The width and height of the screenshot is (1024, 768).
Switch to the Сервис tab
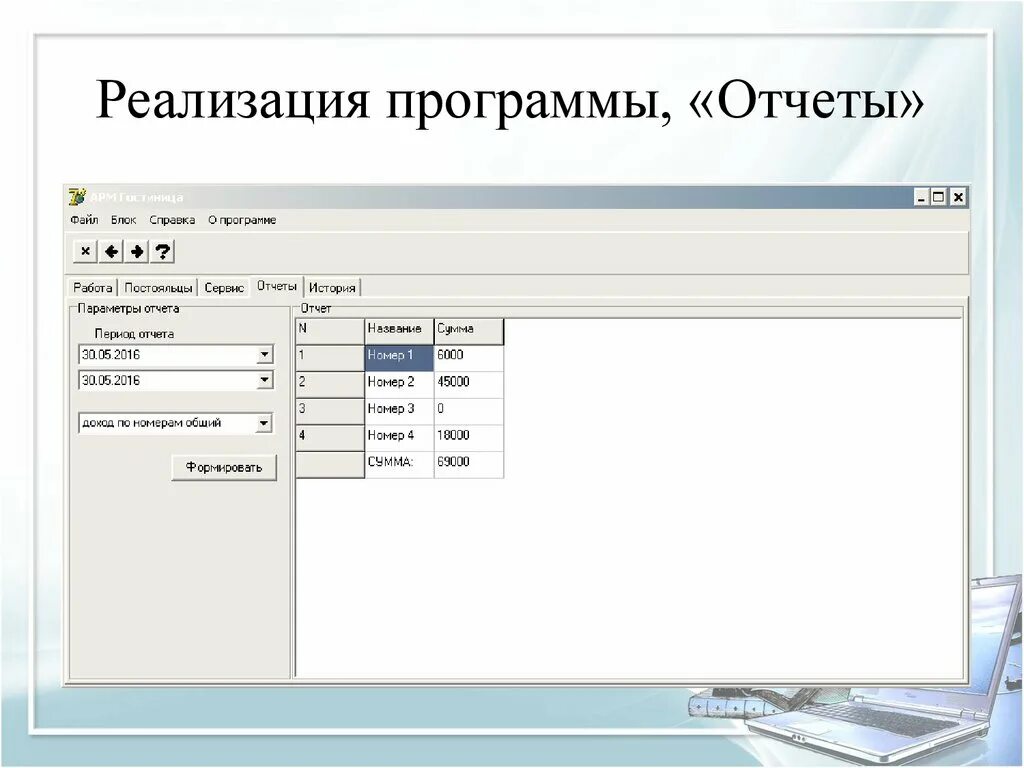point(224,287)
